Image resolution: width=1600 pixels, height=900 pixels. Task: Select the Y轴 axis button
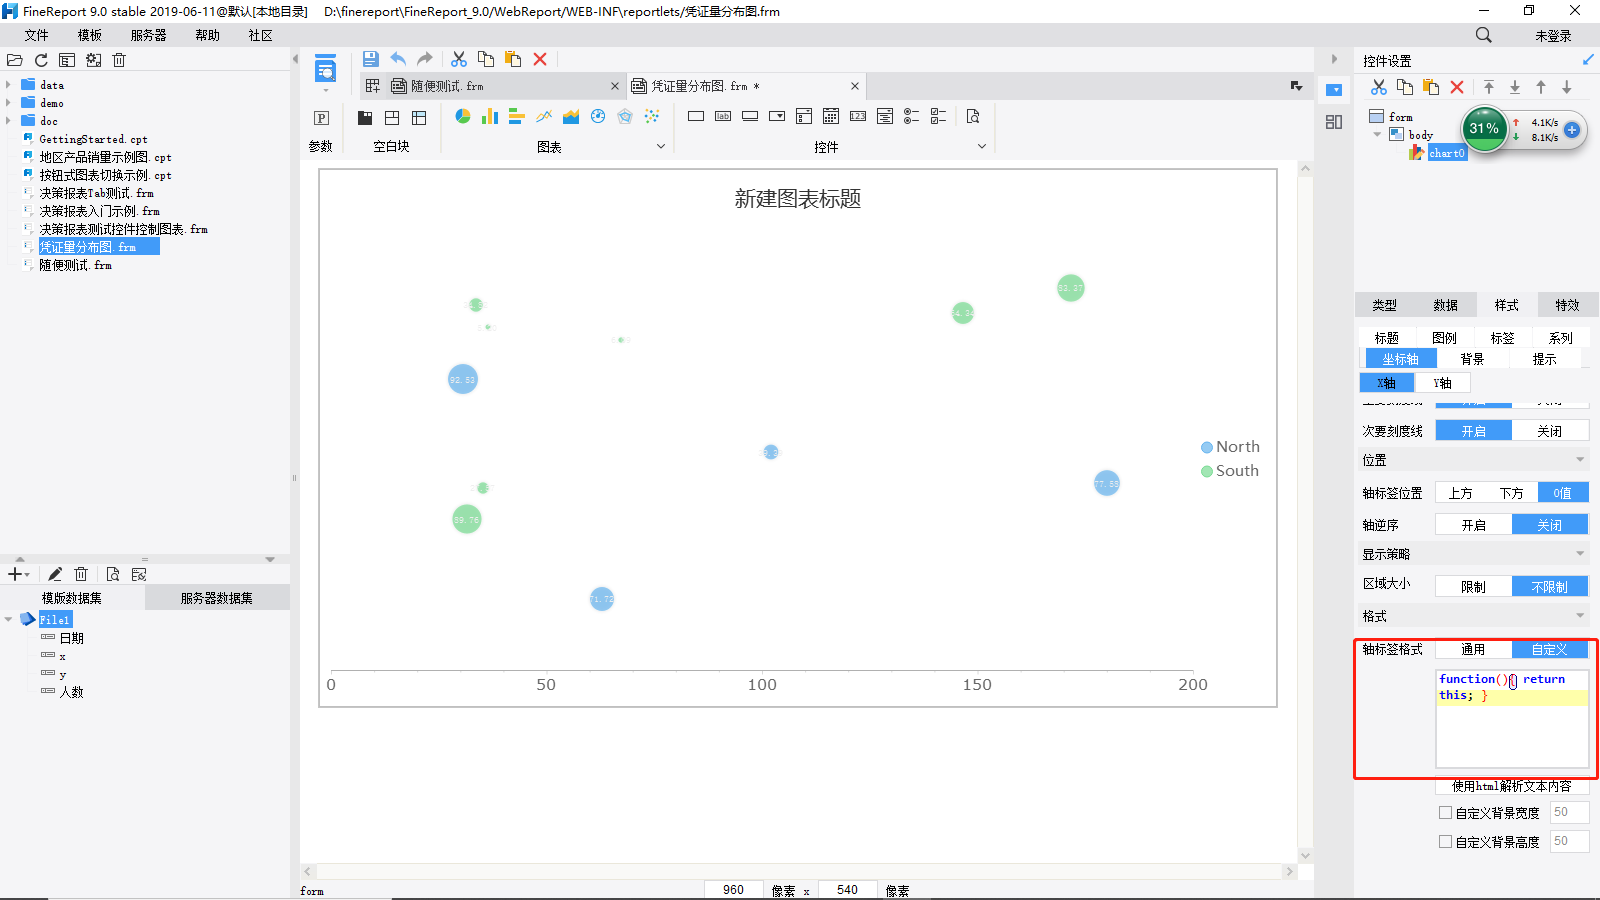click(1442, 383)
